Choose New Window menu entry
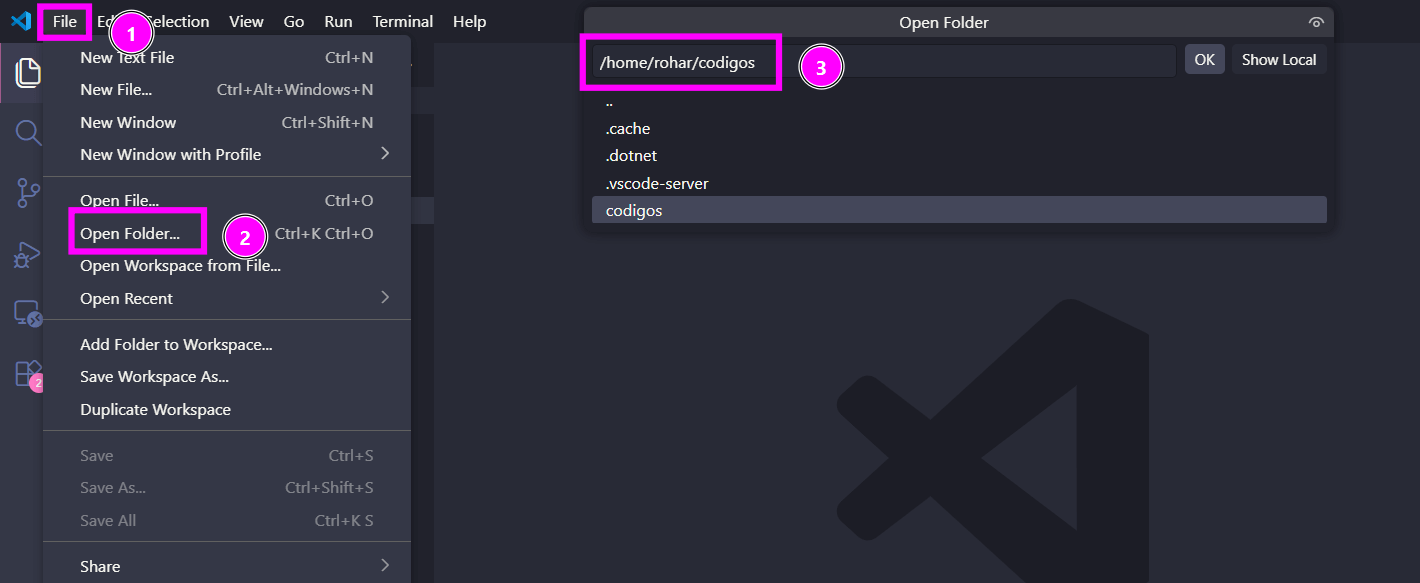1420x583 pixels. [227, 122]
